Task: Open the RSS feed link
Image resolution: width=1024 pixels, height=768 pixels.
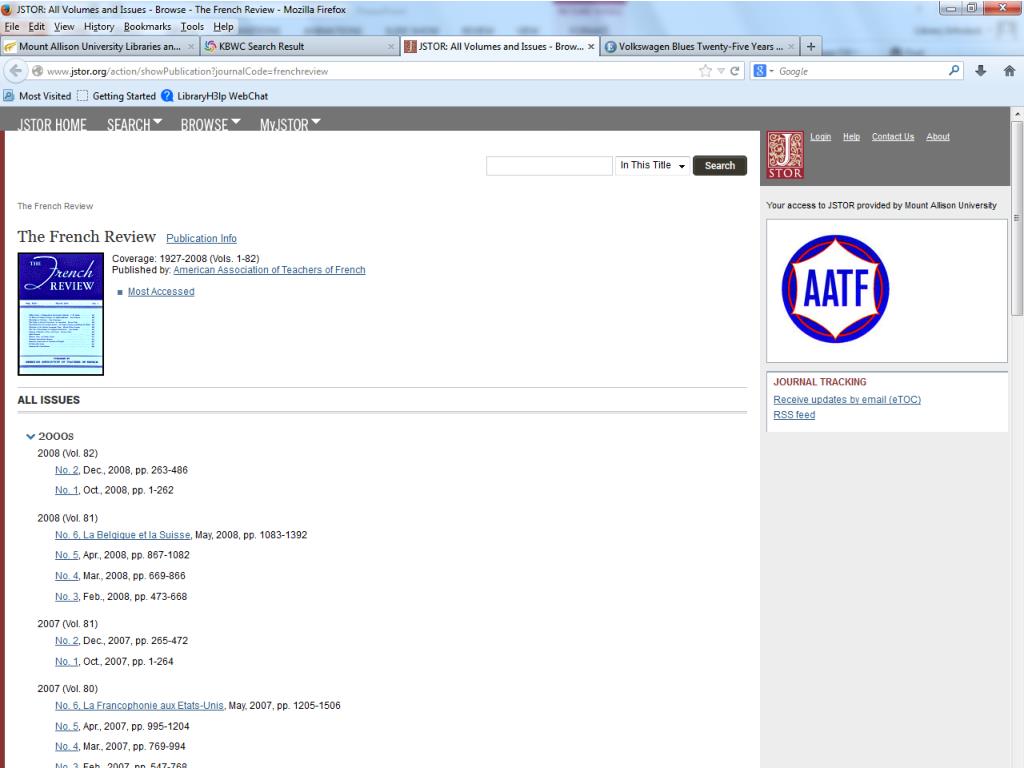Action: [x=794, y=415]
